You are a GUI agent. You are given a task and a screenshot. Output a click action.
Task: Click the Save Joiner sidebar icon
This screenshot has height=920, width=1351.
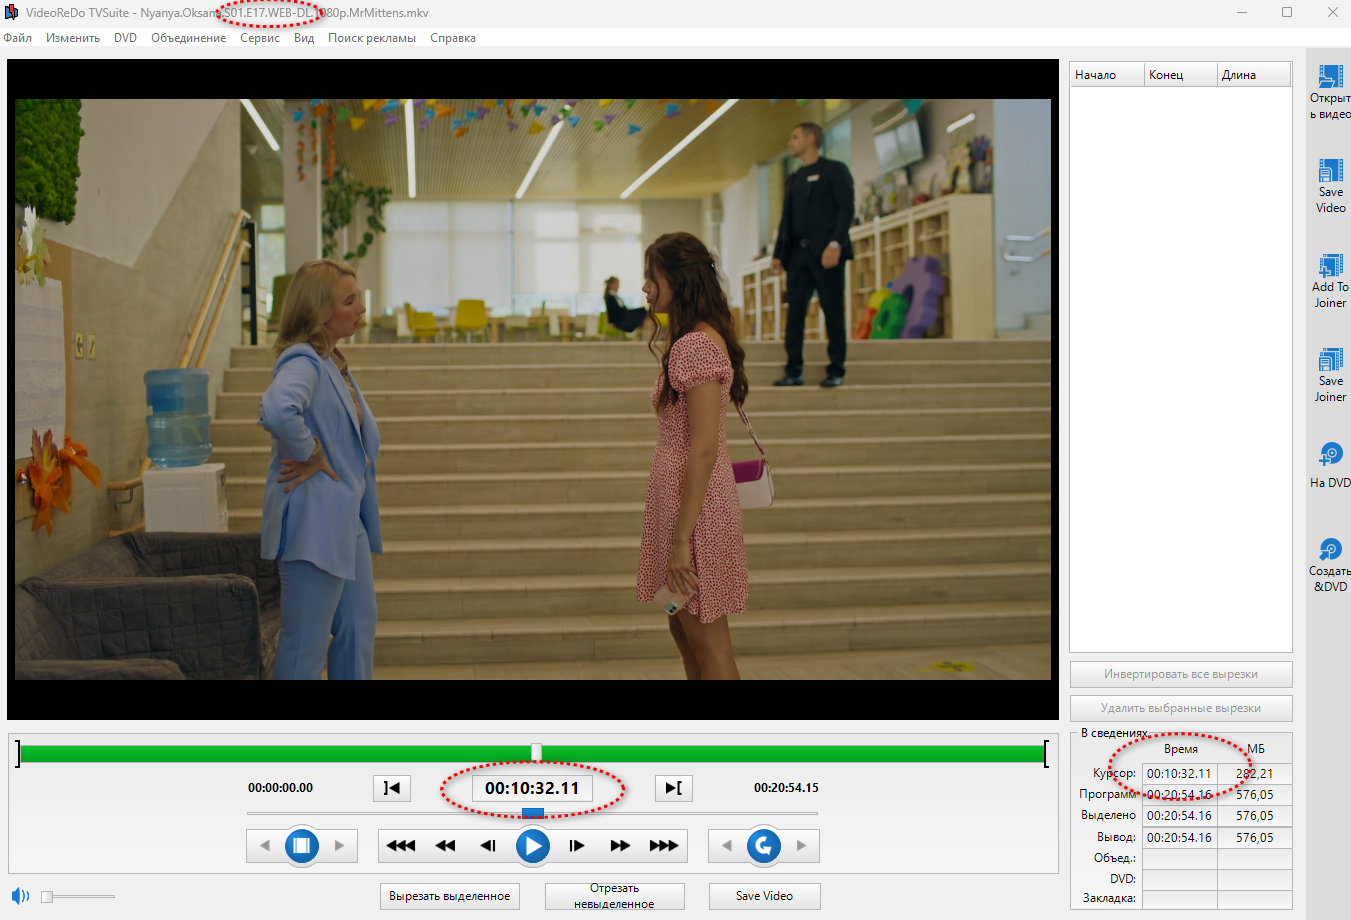point(1330,360)
